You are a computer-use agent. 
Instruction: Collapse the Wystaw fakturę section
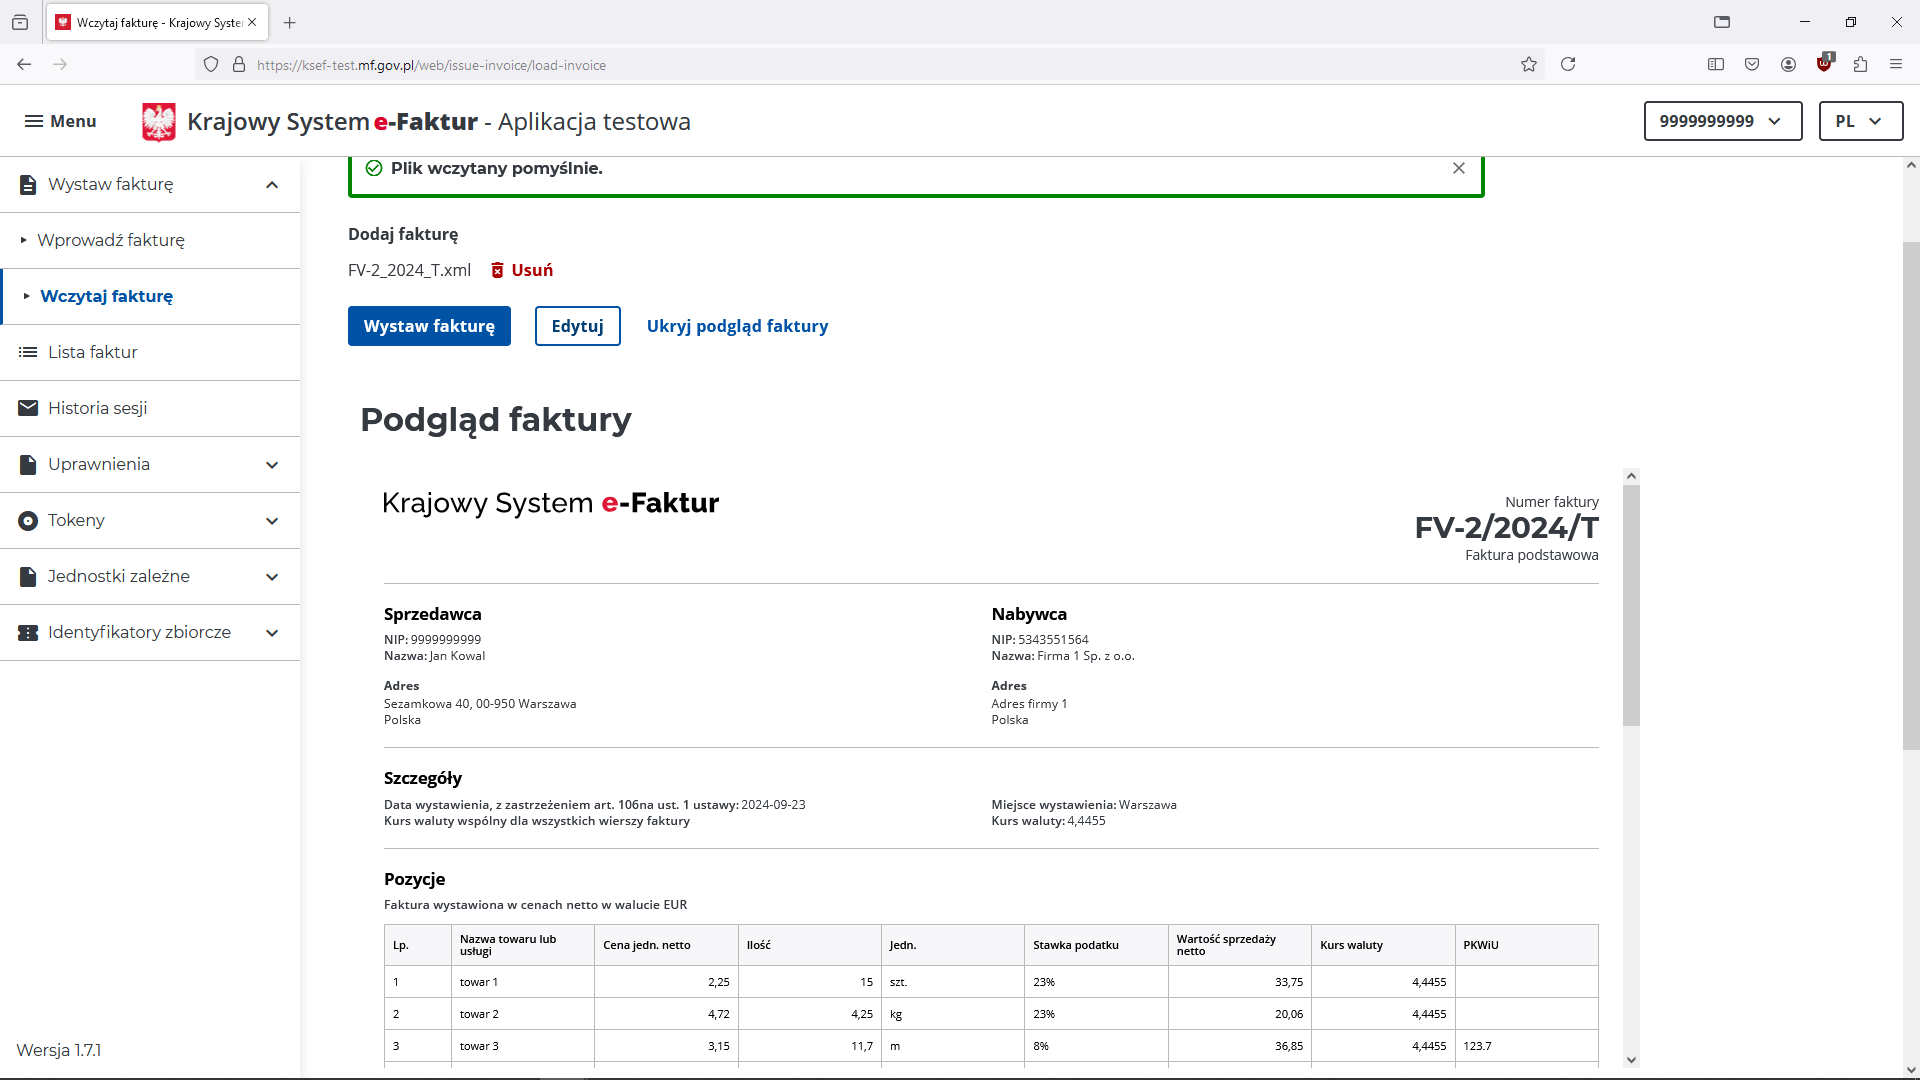[x=272, y=185]
